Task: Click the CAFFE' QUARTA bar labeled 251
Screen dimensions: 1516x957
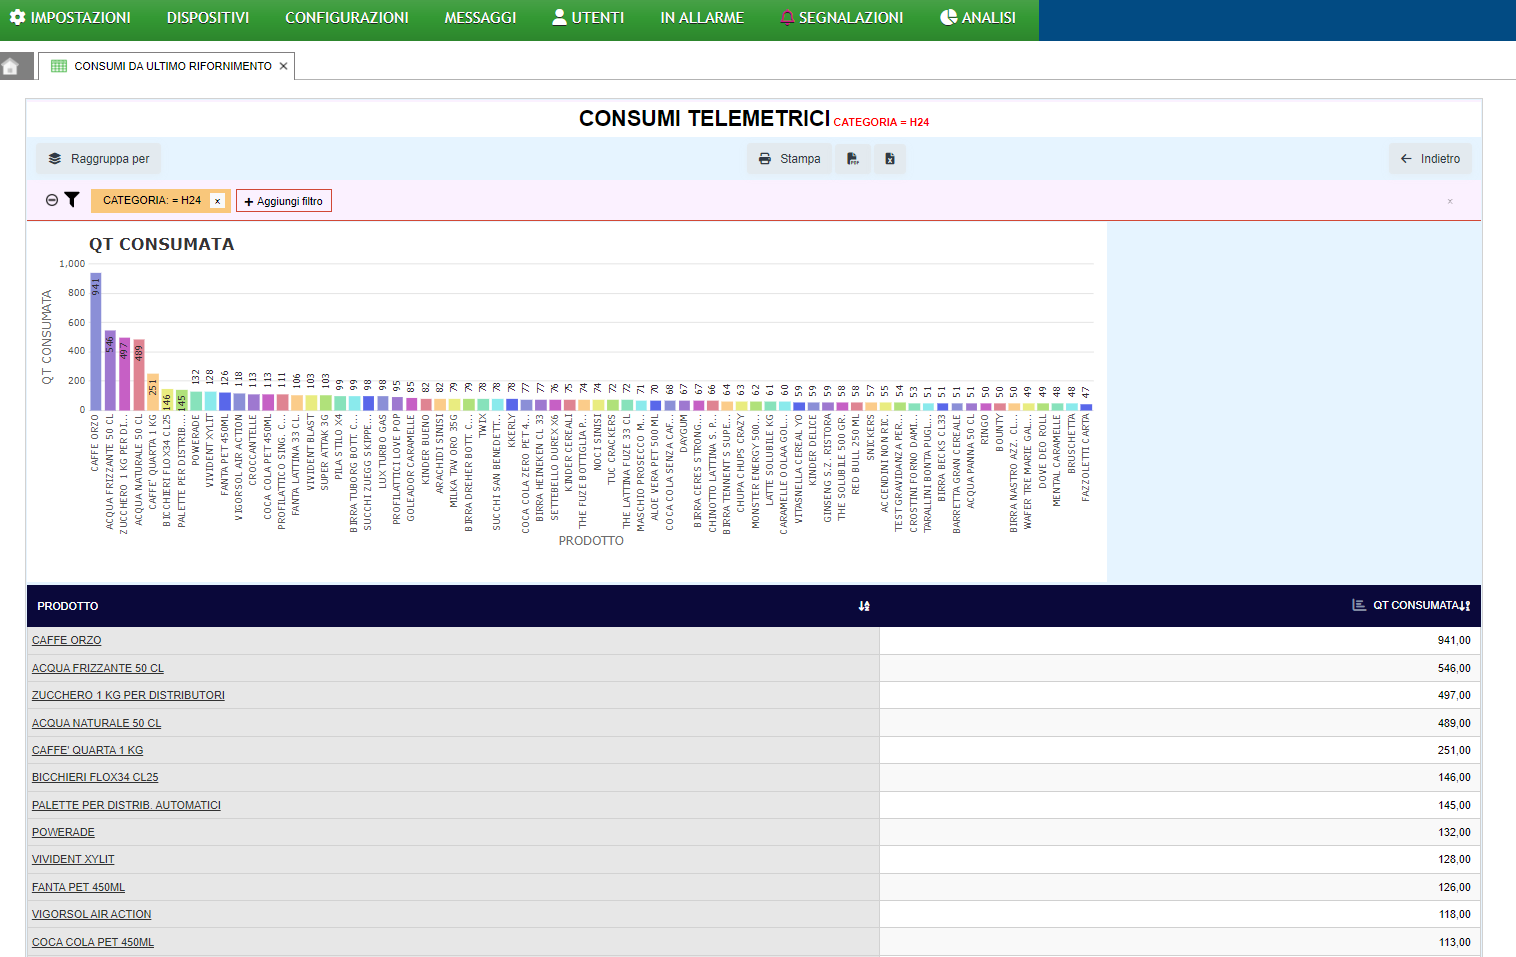Action: (153, 392)
